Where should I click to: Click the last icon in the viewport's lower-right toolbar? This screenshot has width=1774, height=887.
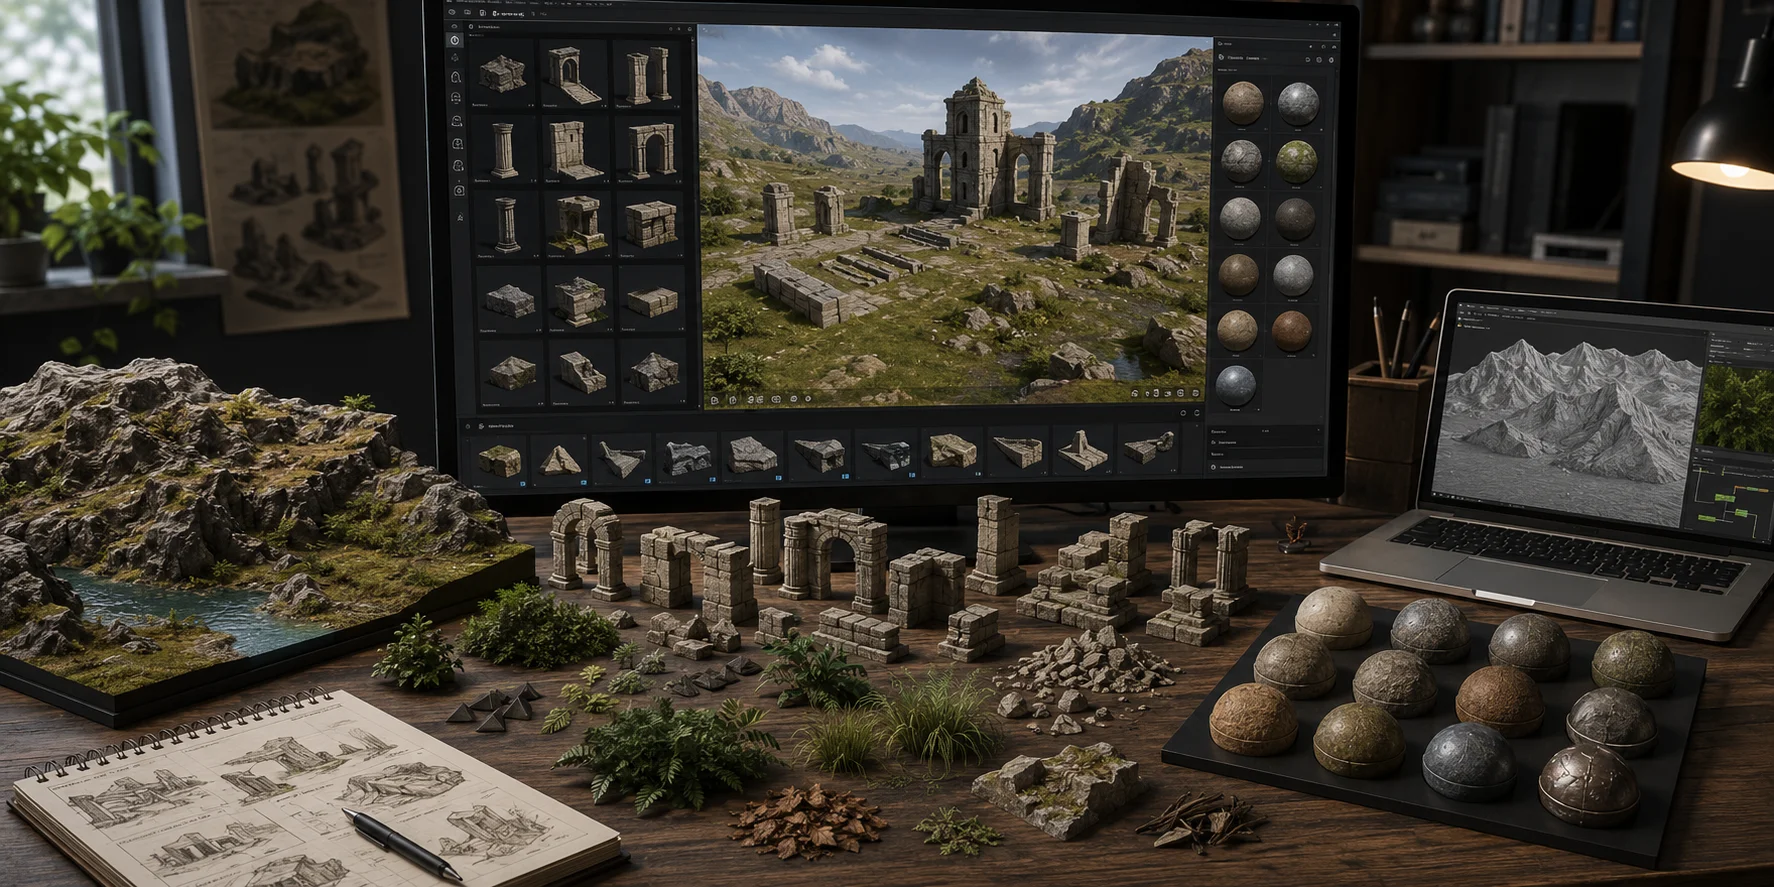[1195, 393]
